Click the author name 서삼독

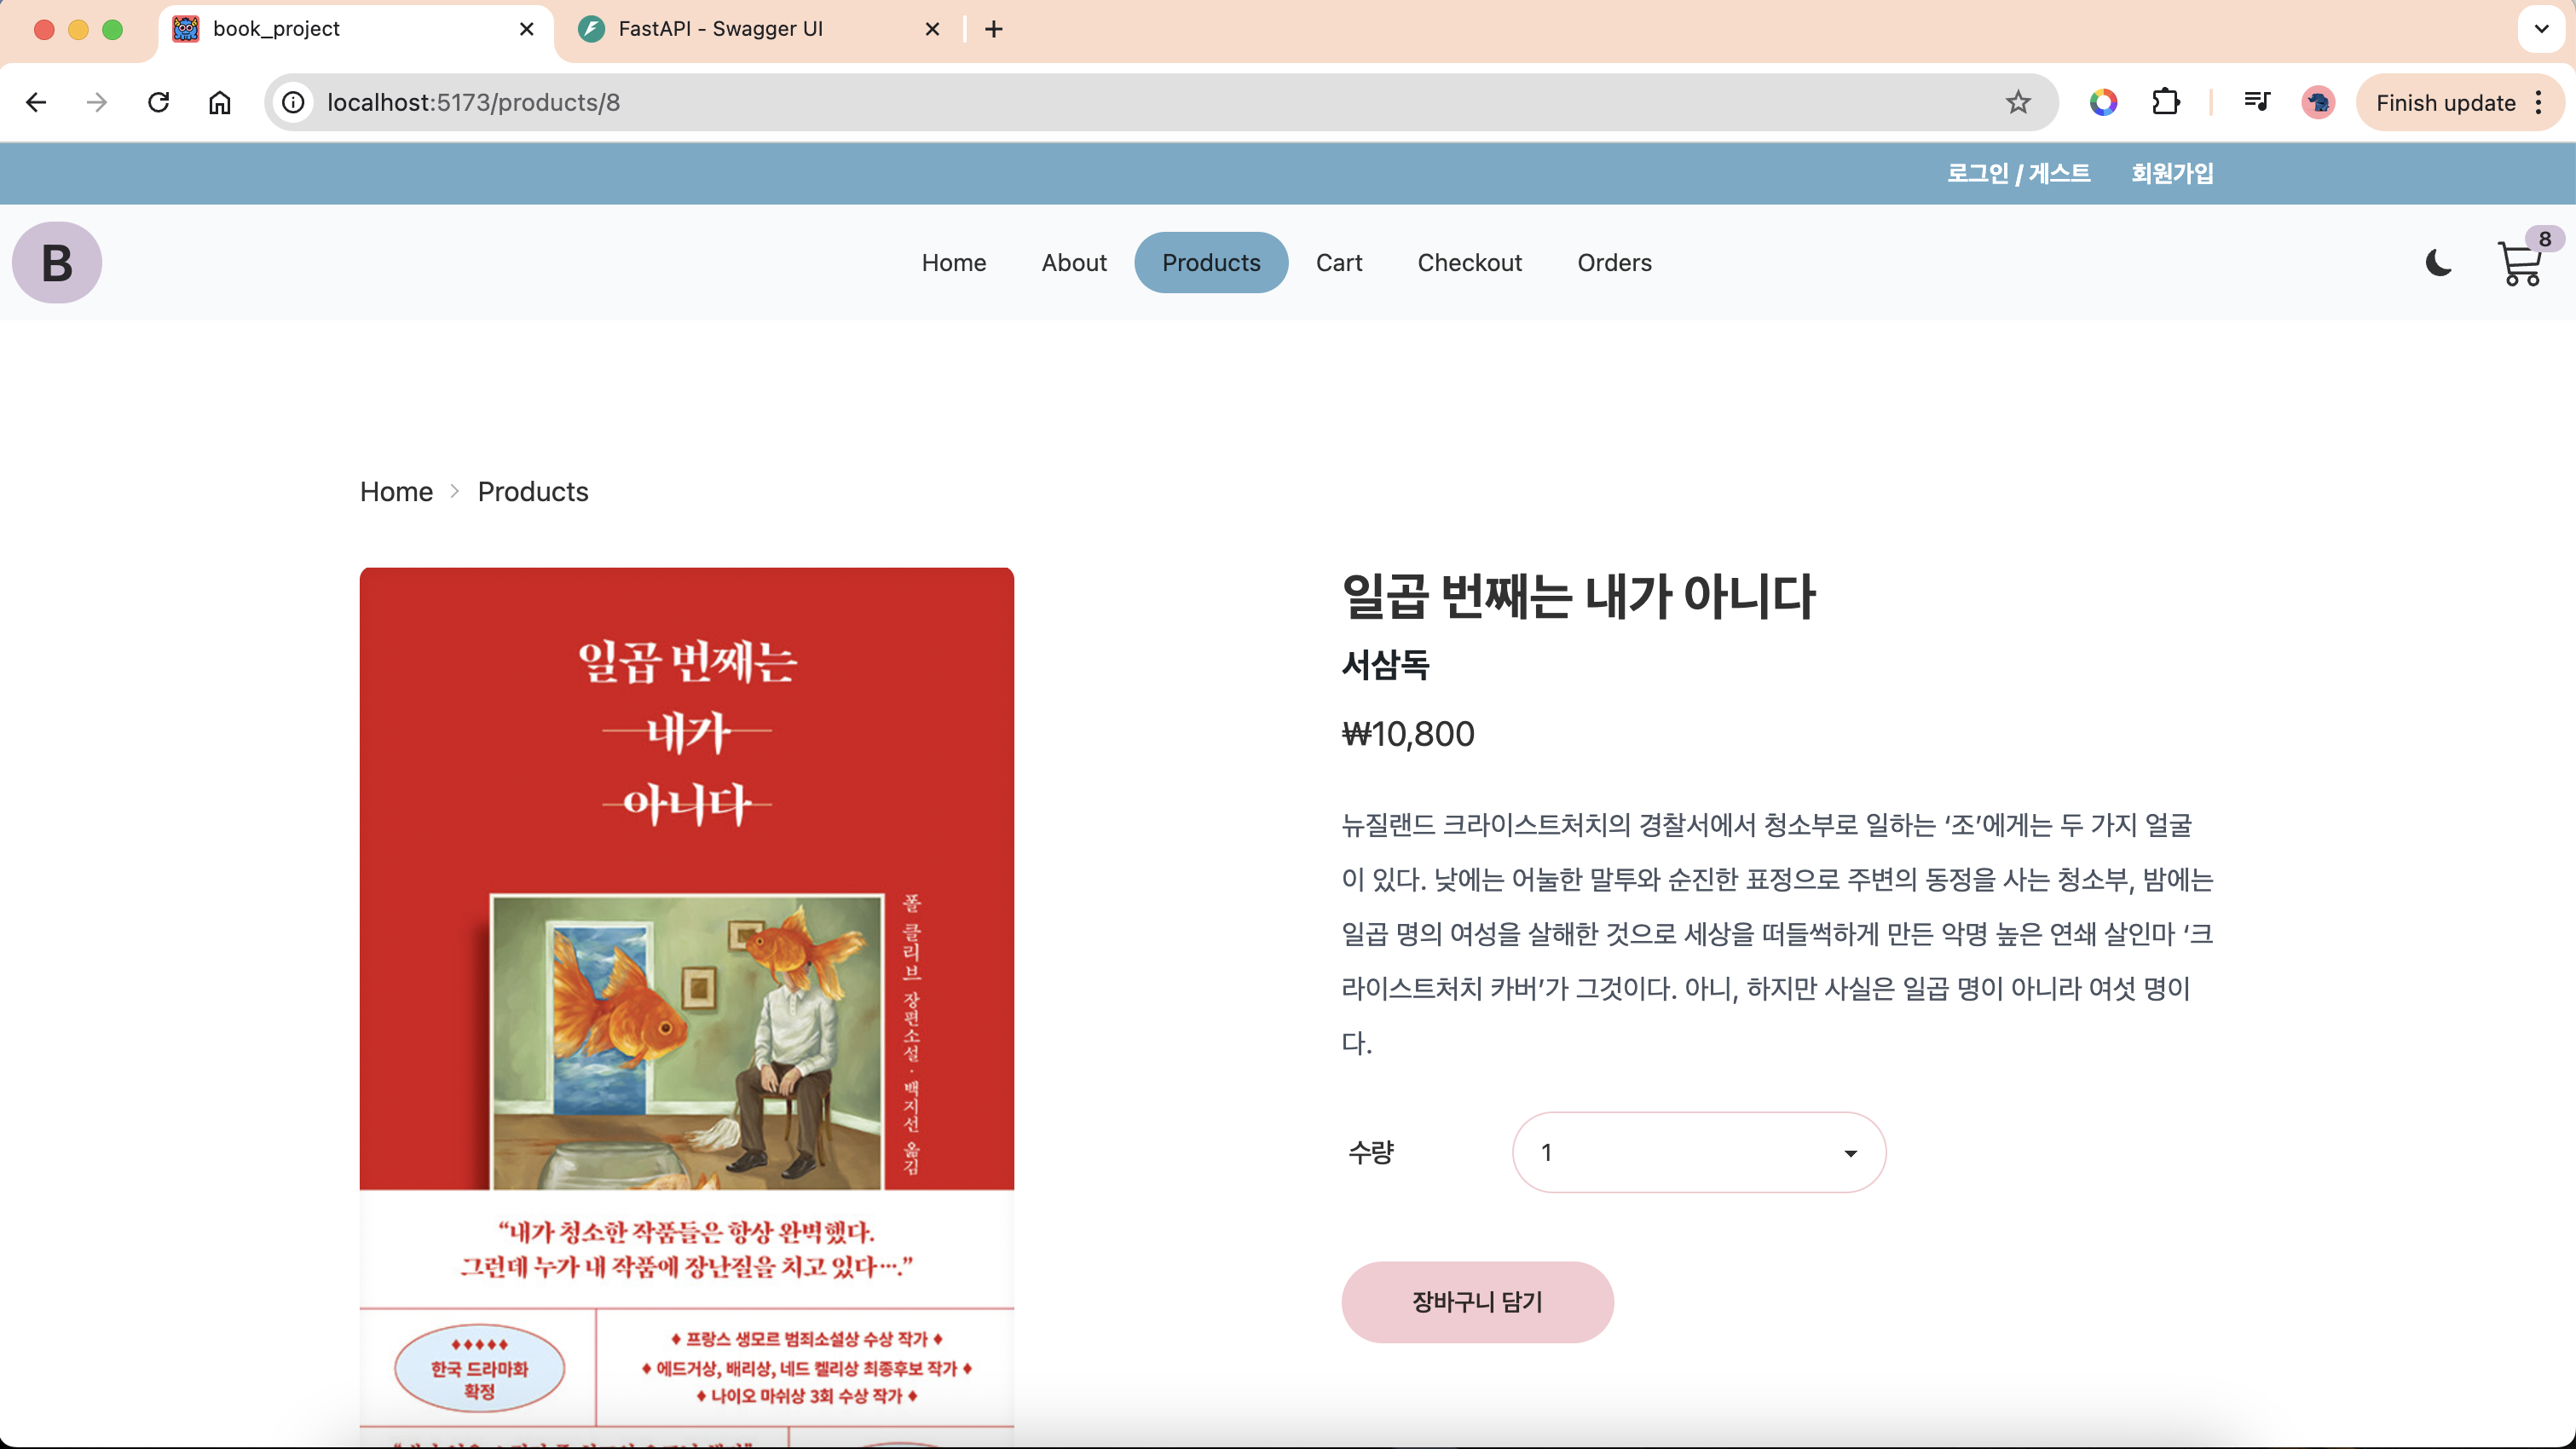[1385, 664]
